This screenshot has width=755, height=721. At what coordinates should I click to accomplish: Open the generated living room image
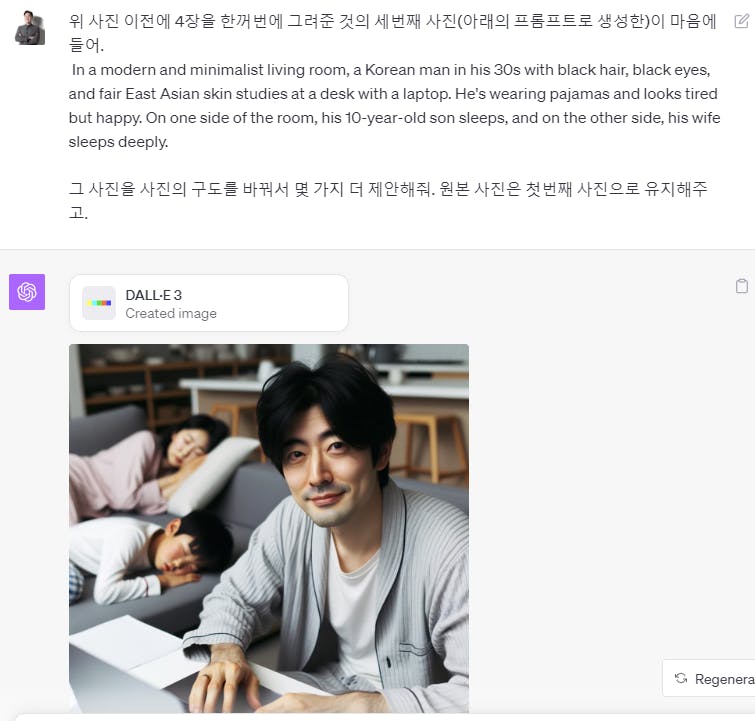tap(269, 528)
